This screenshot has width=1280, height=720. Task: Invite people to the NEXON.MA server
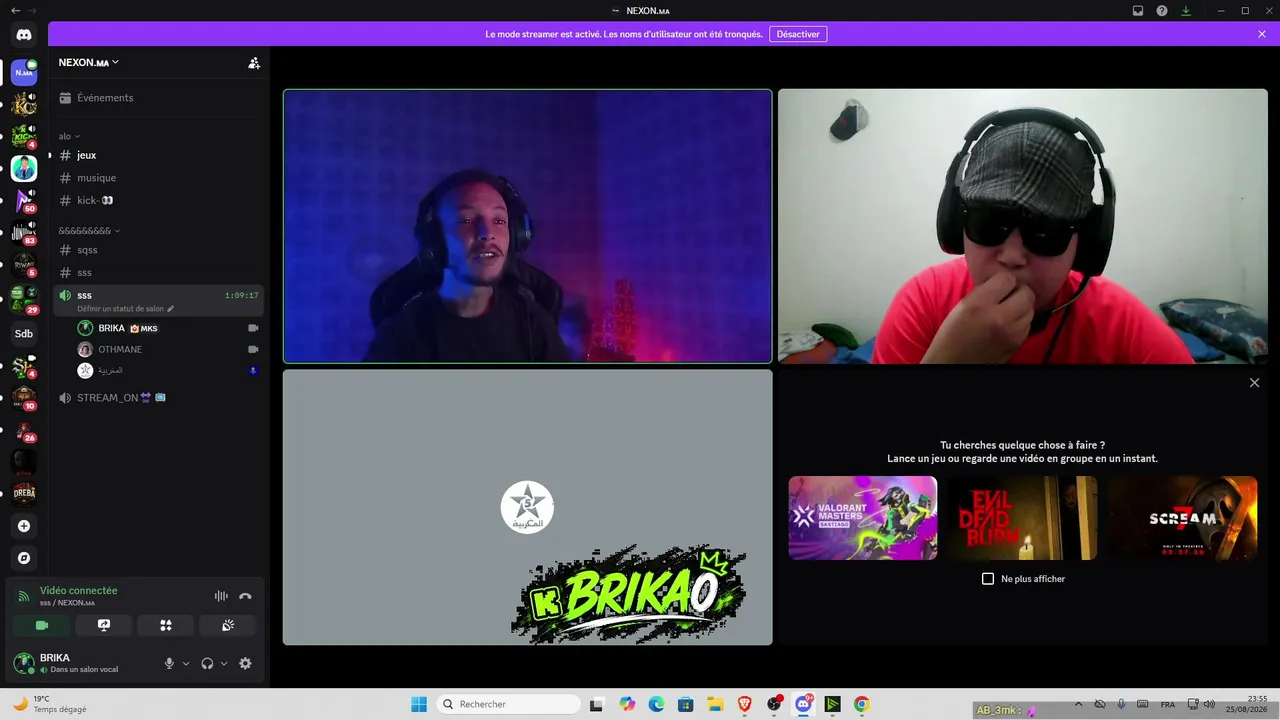254,63
